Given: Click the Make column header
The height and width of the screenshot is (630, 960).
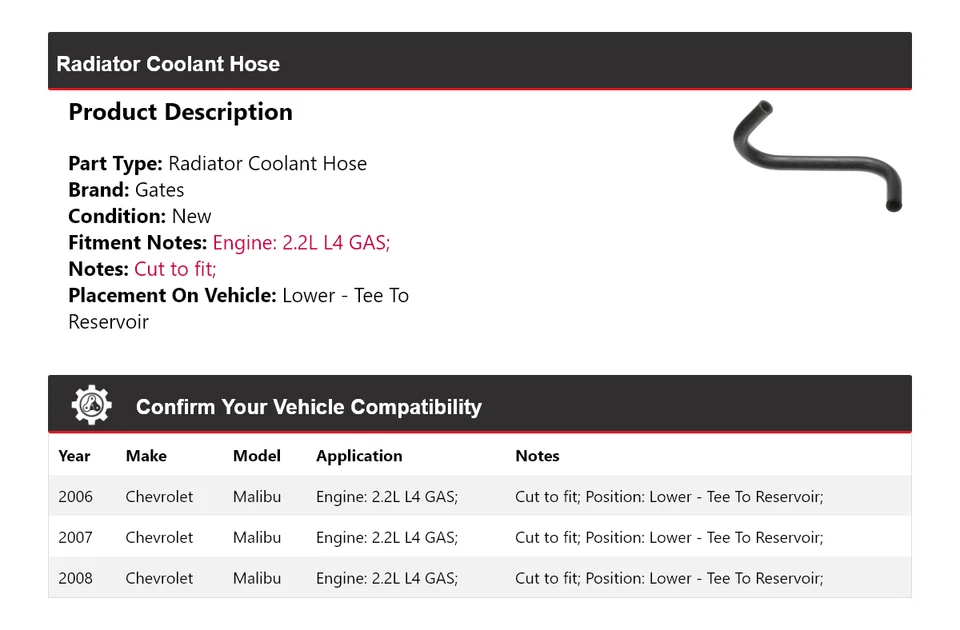Looking at the screenshot, I should click(146, 456).
